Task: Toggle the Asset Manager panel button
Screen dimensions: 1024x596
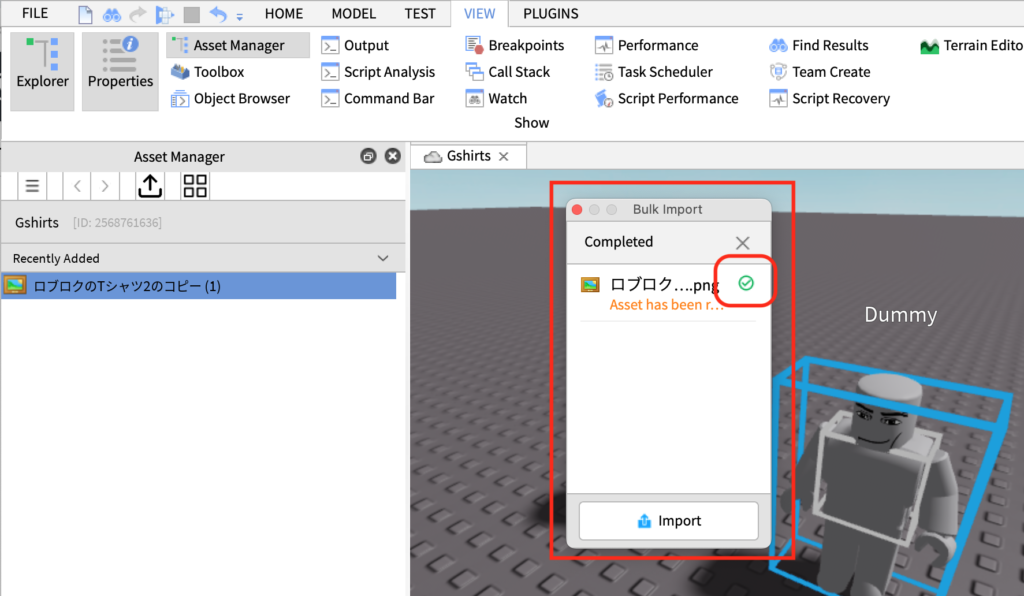Action: click(238, 45)
